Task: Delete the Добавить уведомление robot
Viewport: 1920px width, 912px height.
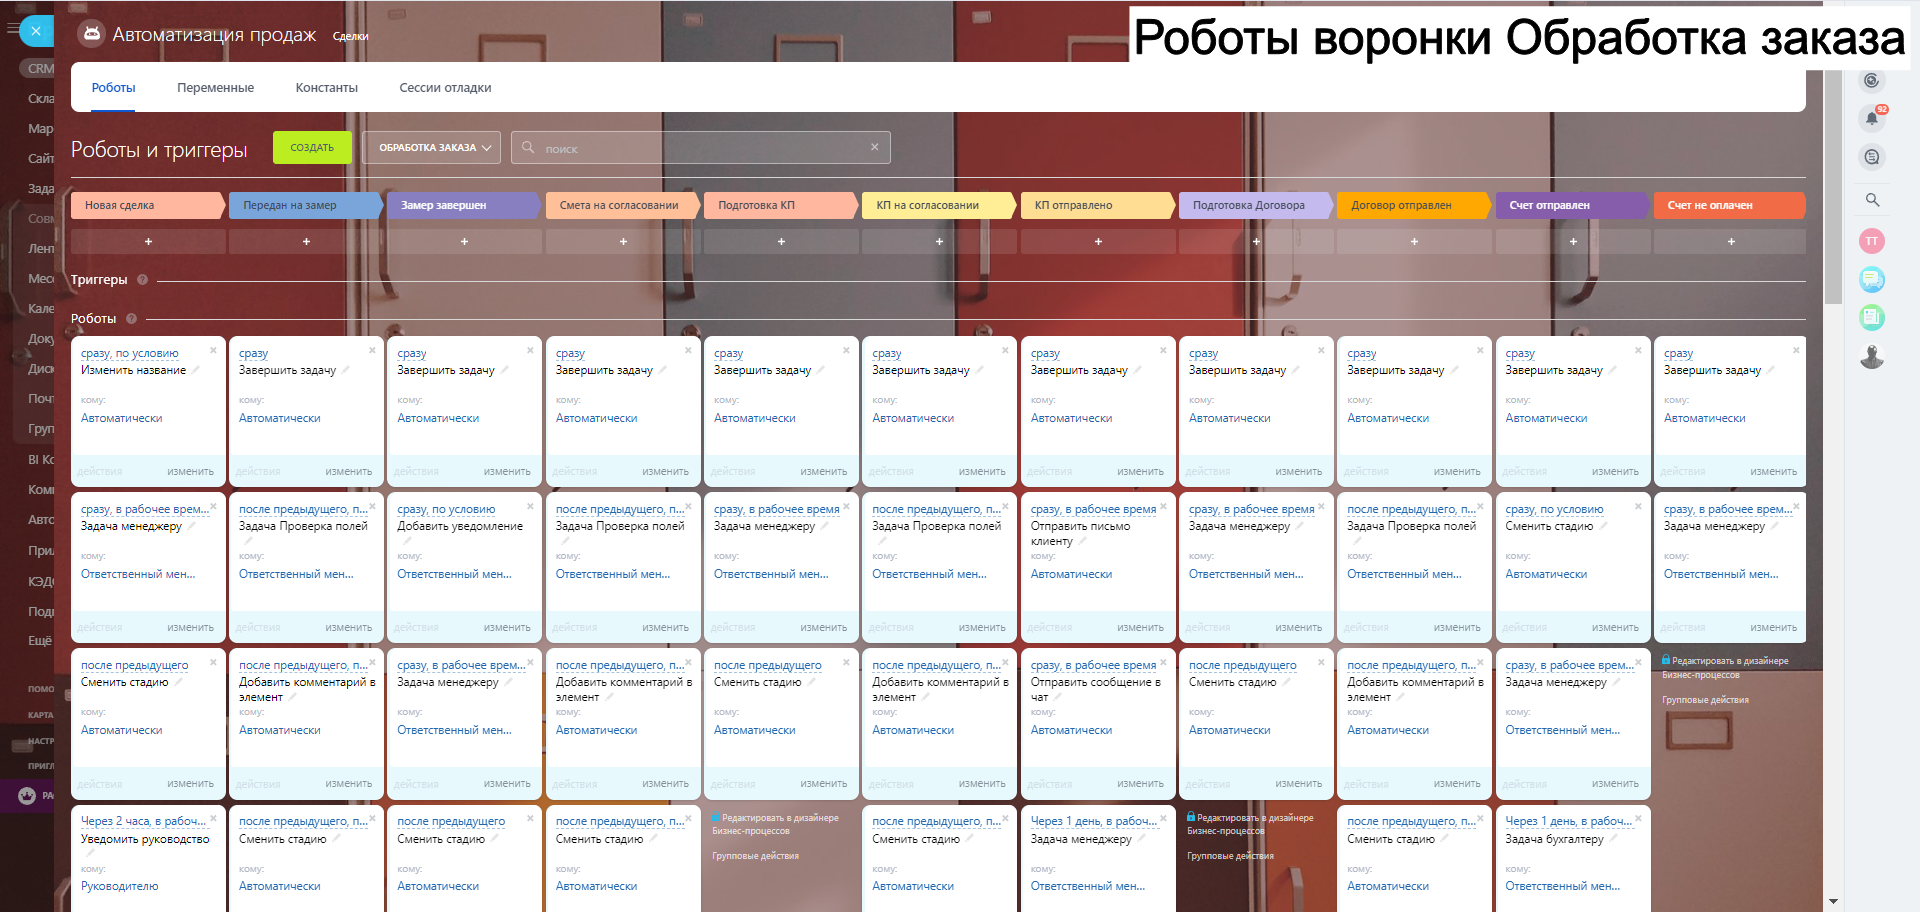Action: 530,506
